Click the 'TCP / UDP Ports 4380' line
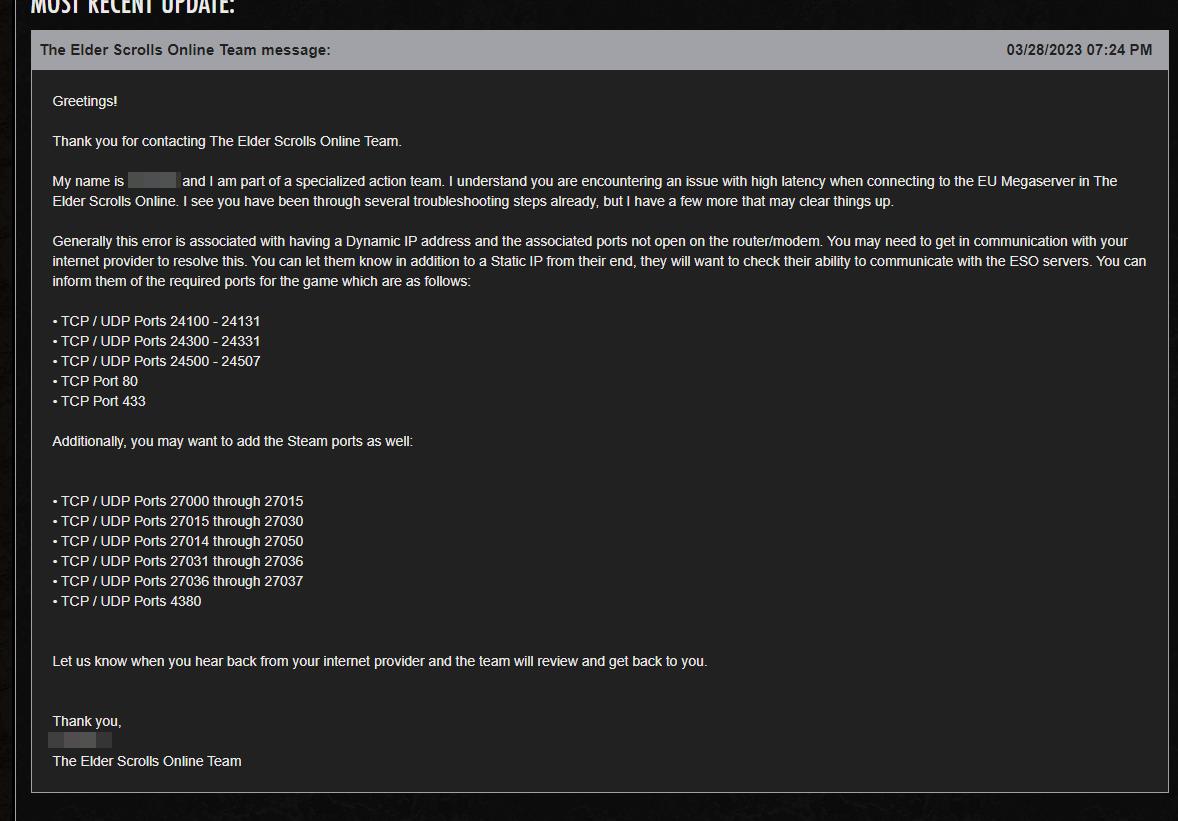 pos(127,602)
